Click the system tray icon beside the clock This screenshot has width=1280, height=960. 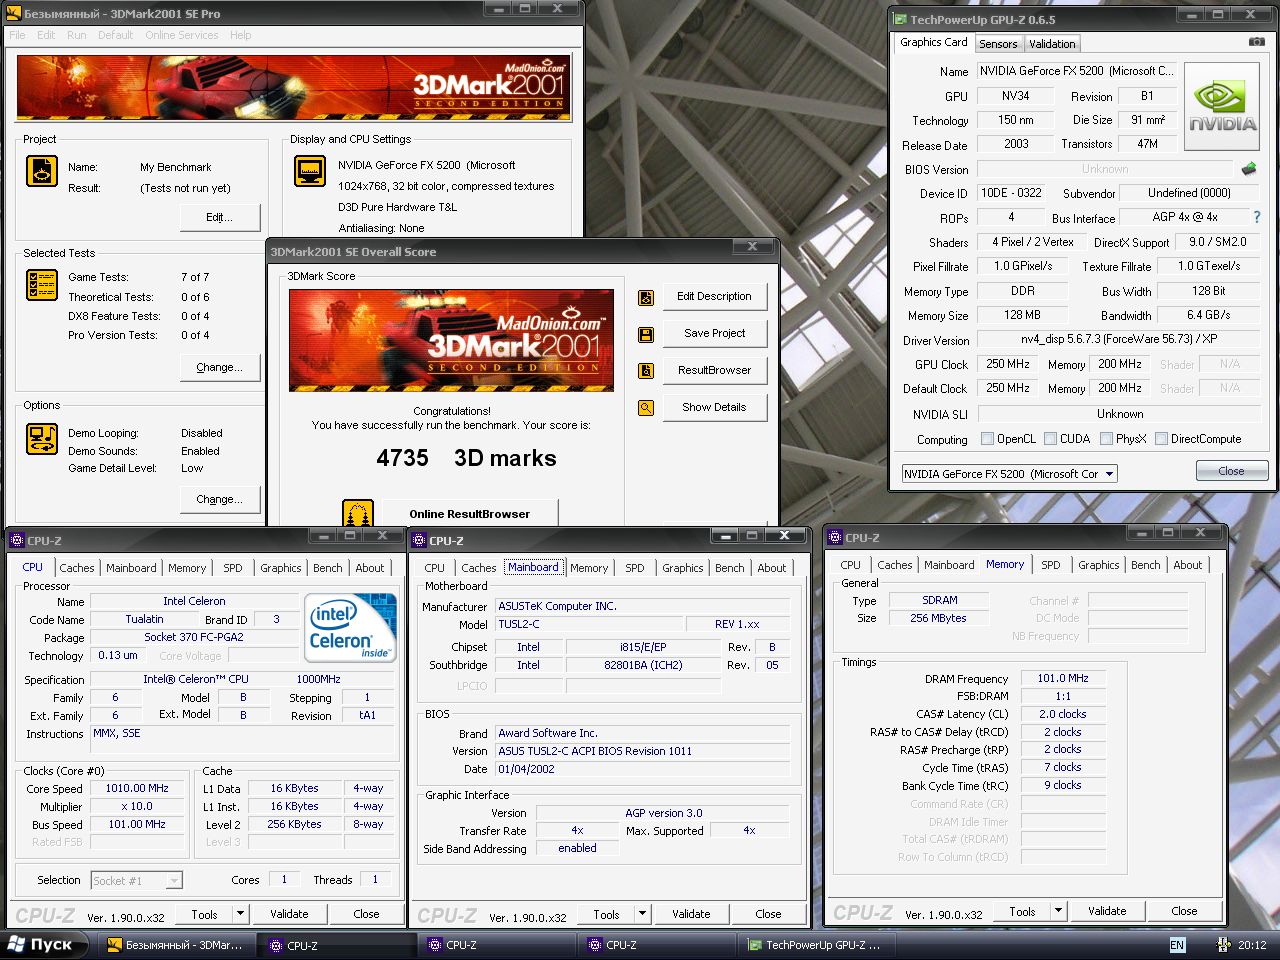pyautogui.click(x=1222, y=944)
